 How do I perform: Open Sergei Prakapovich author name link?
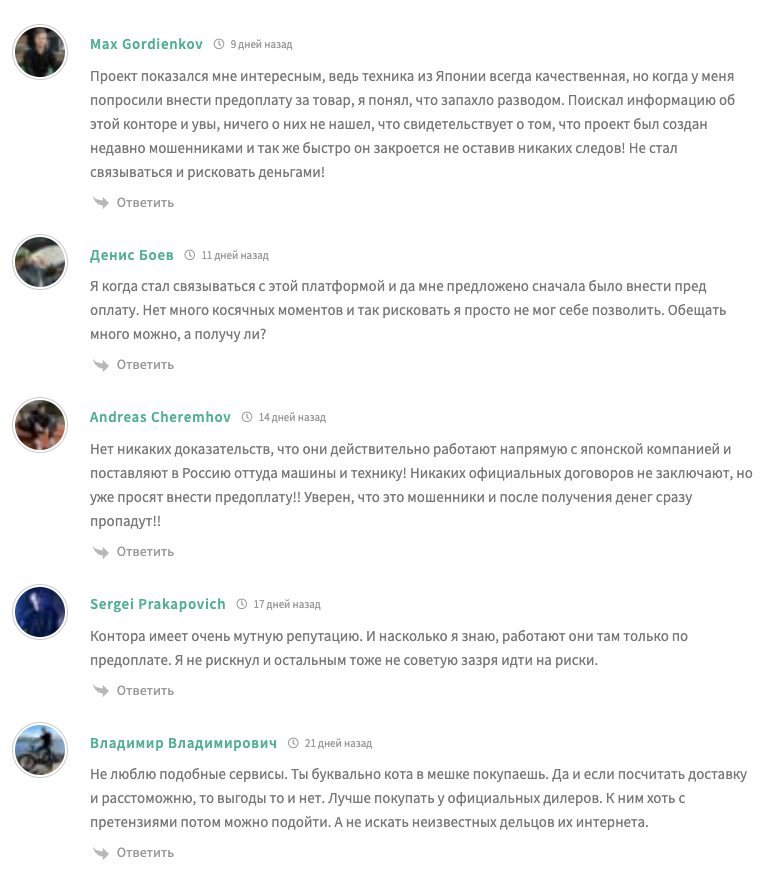pos(158,604)
